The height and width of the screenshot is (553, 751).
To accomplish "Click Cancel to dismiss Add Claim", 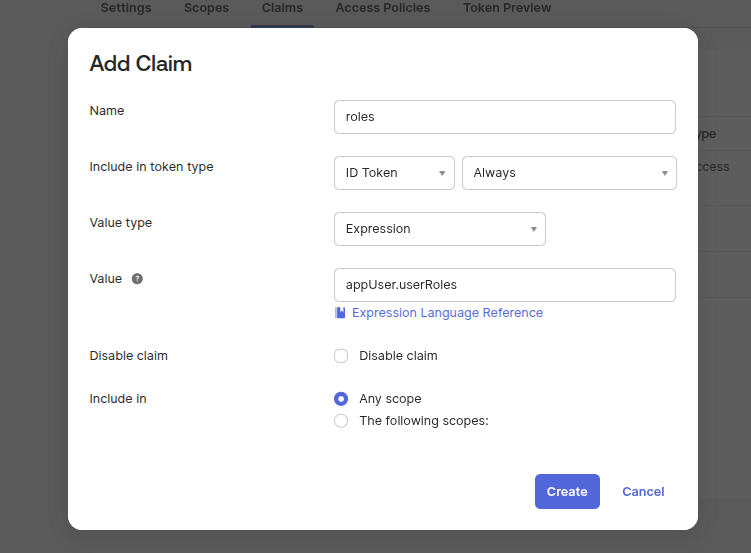I will click(643, 491).
